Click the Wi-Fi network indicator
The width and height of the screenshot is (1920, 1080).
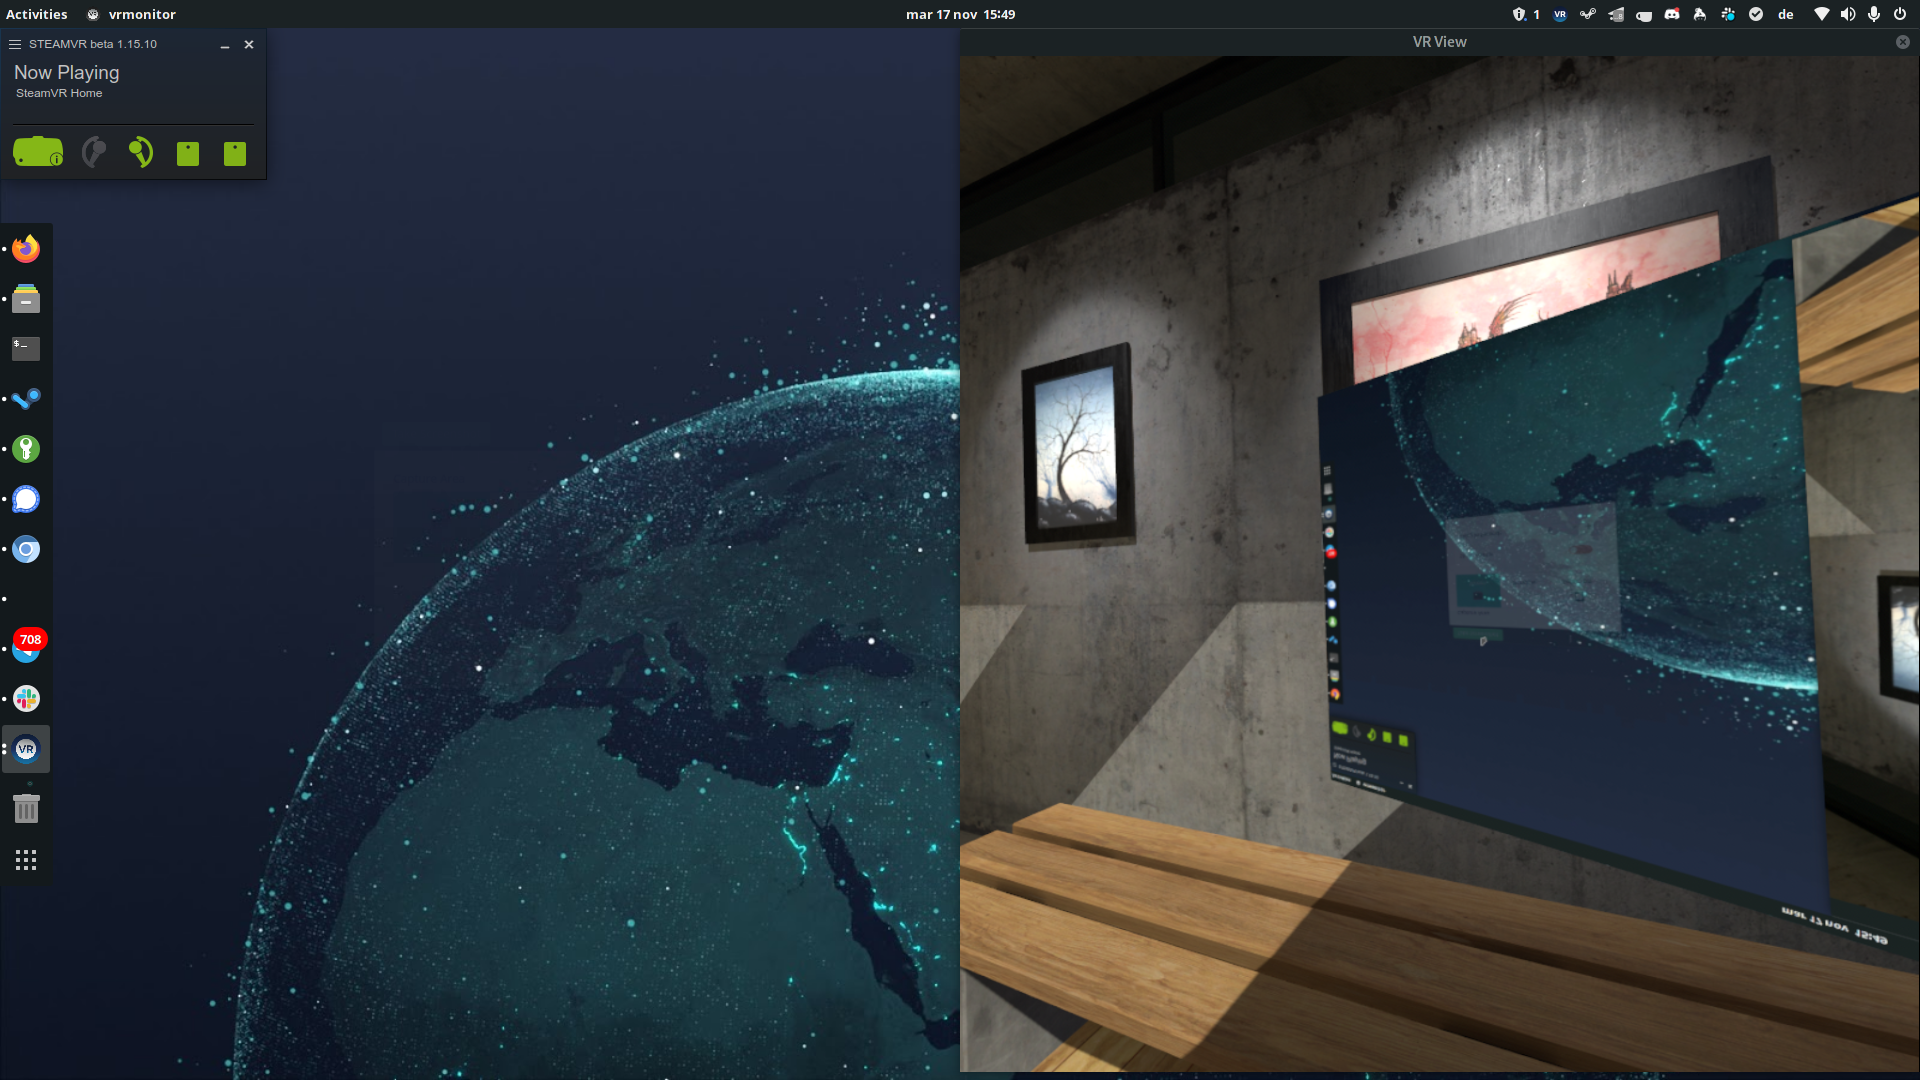pyautogui.click(x=1822, y=14)
